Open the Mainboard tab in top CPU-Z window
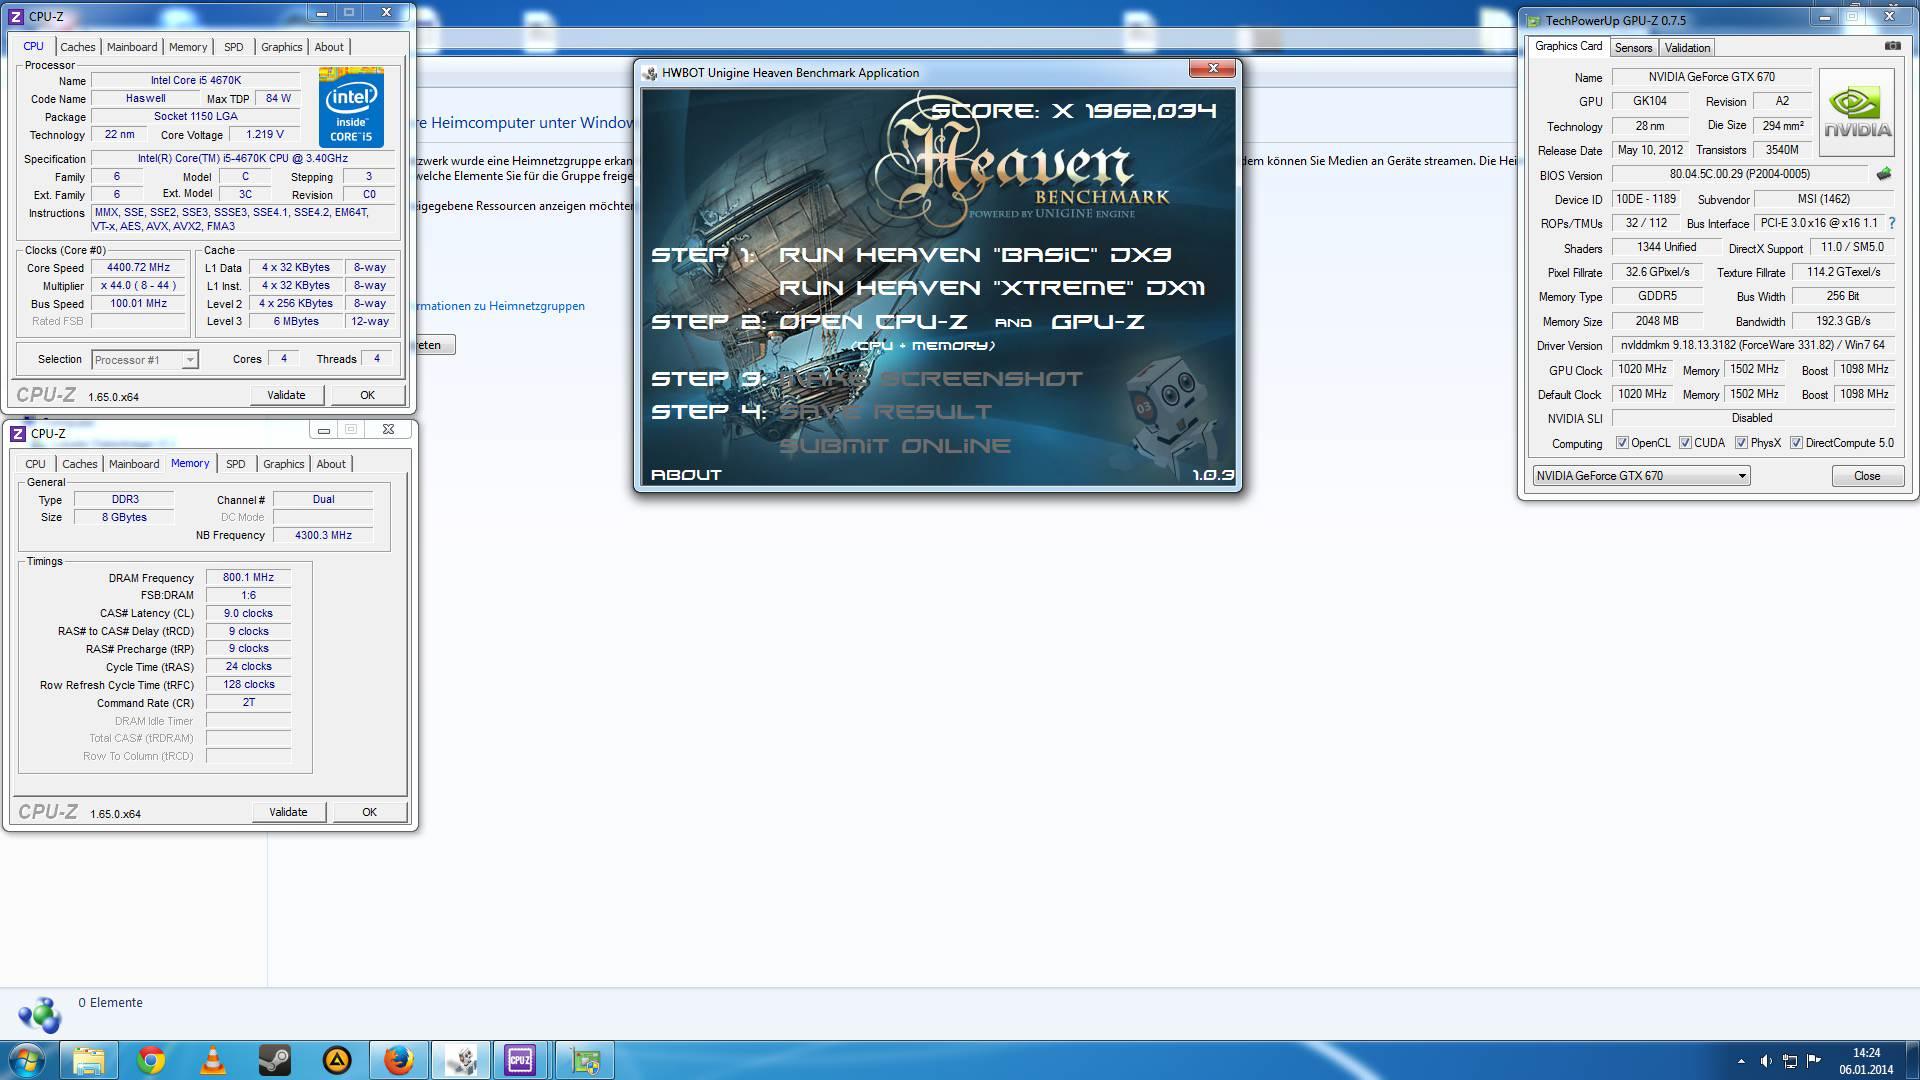Image resolution: width=1920 pixels, height=1080 pixels. pos(132,47)
